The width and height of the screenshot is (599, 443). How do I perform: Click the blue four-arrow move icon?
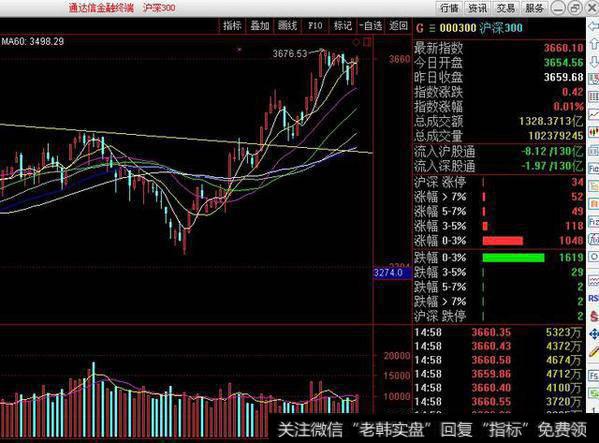[594, 334]
